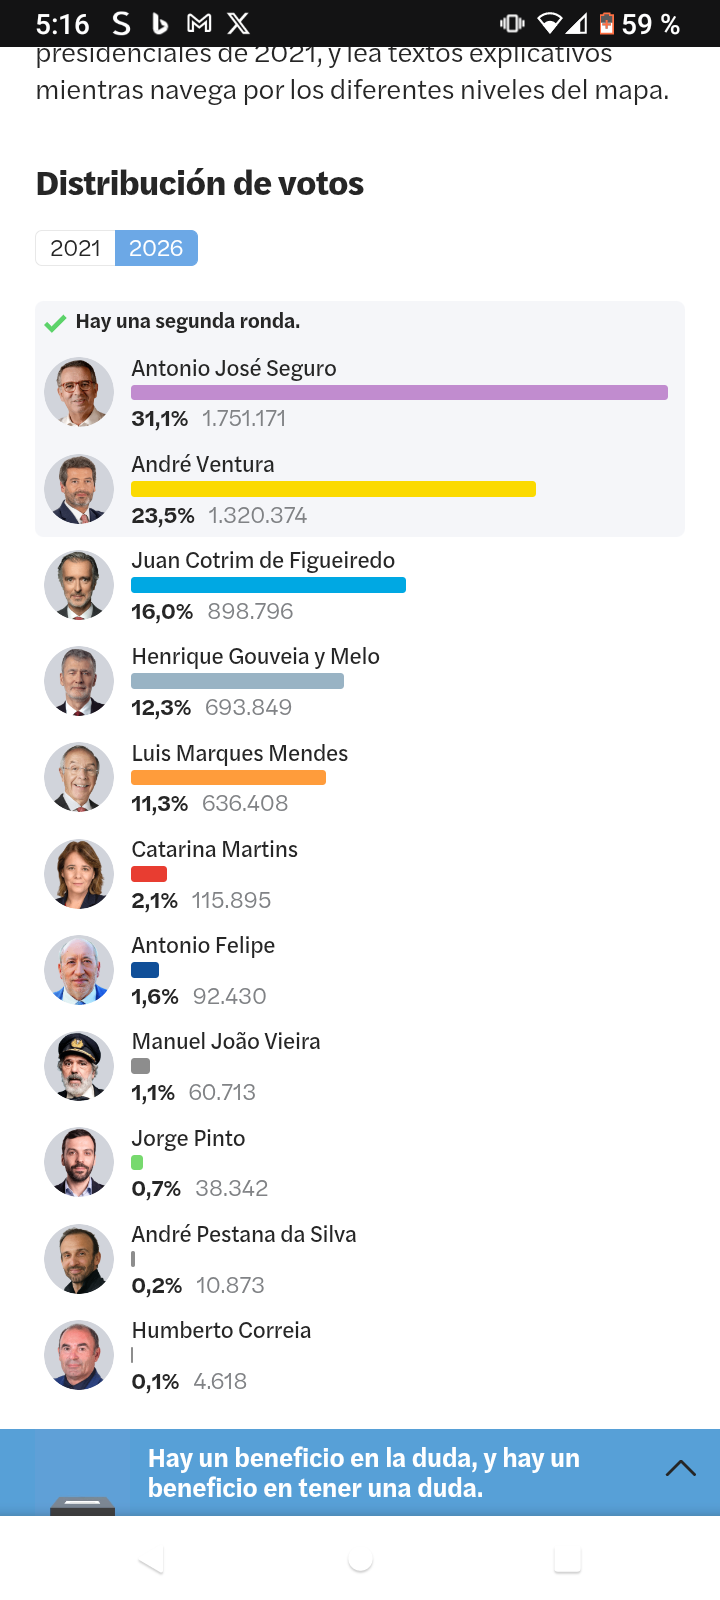Select the 2026 results tab
The height and width of the screenshot is (1600, 720).
156,248
